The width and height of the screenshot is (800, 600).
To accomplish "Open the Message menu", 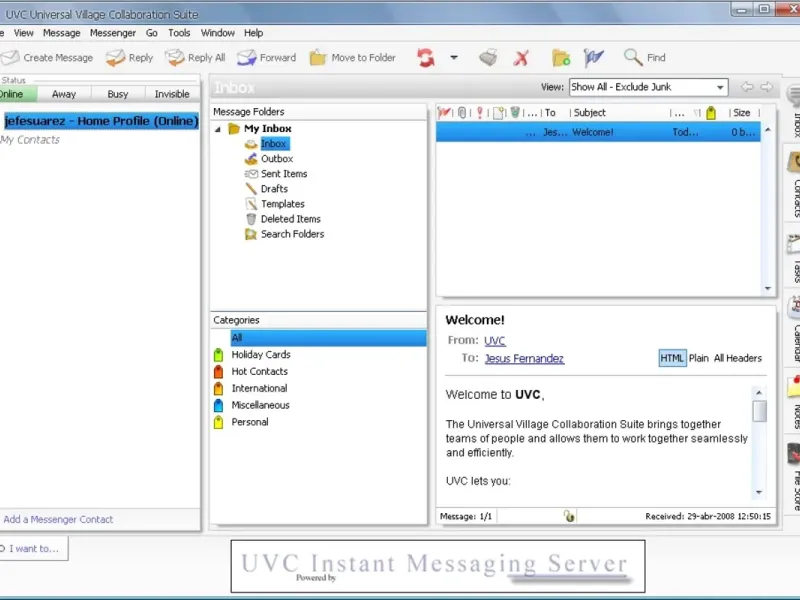I will tap(62, 33).
